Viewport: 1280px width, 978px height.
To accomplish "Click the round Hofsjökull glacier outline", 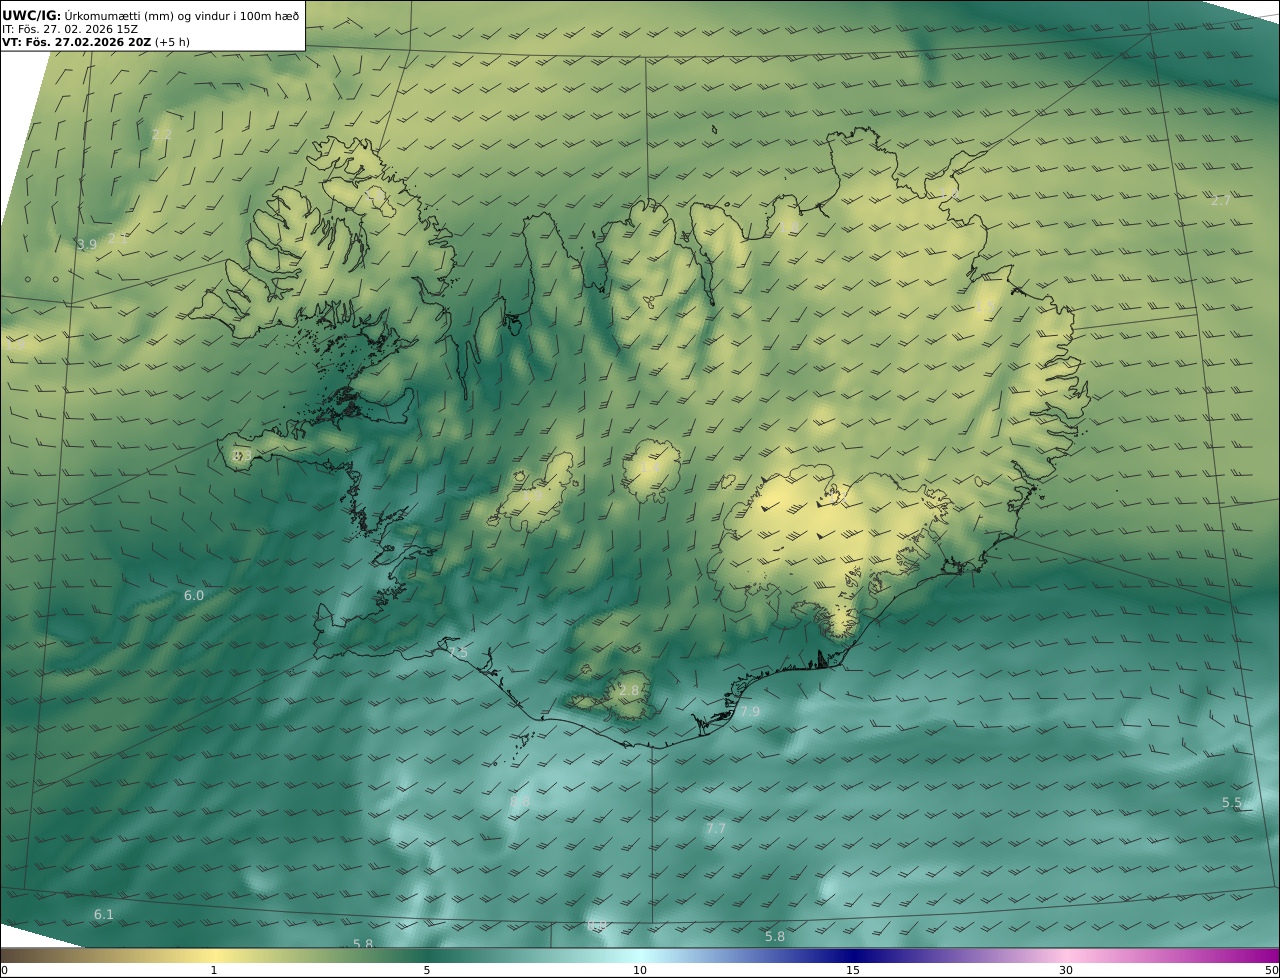I will [x=652, y=470].
